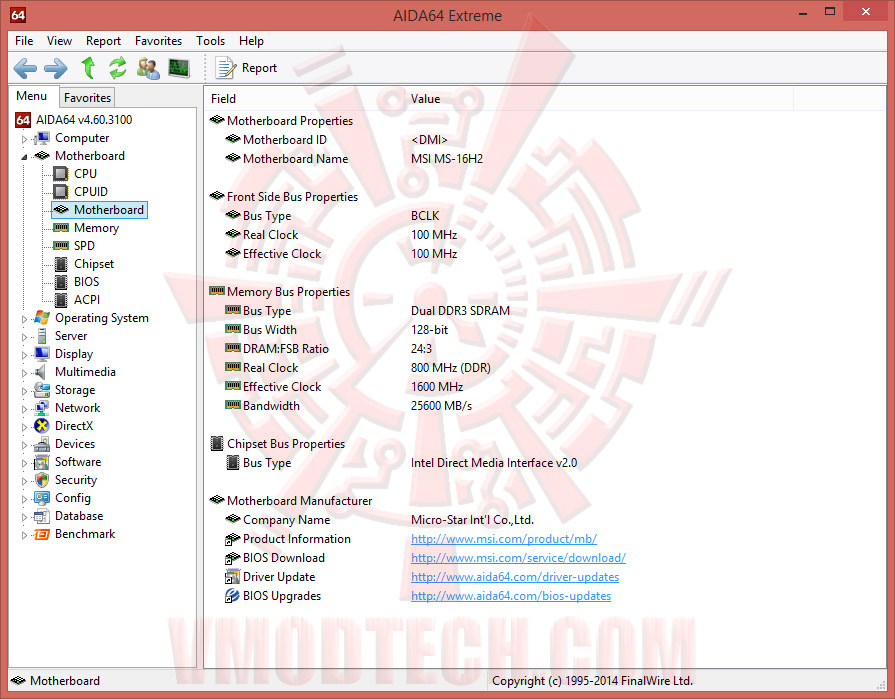Click the CPU chip icon in tree

[61, 173]
